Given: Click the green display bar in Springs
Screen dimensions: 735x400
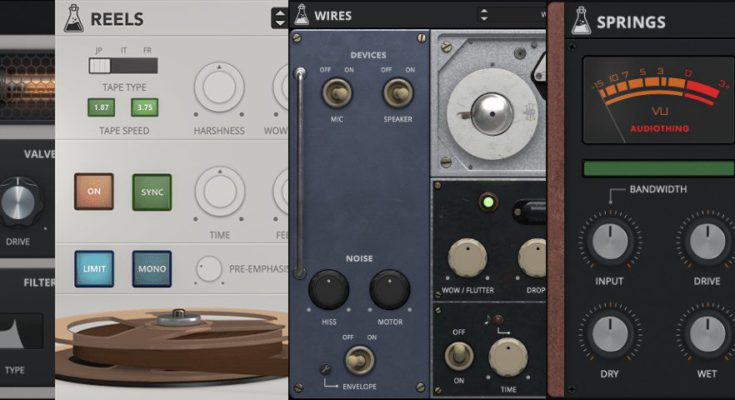Looking at the screenshot, I should coord(656,168).
